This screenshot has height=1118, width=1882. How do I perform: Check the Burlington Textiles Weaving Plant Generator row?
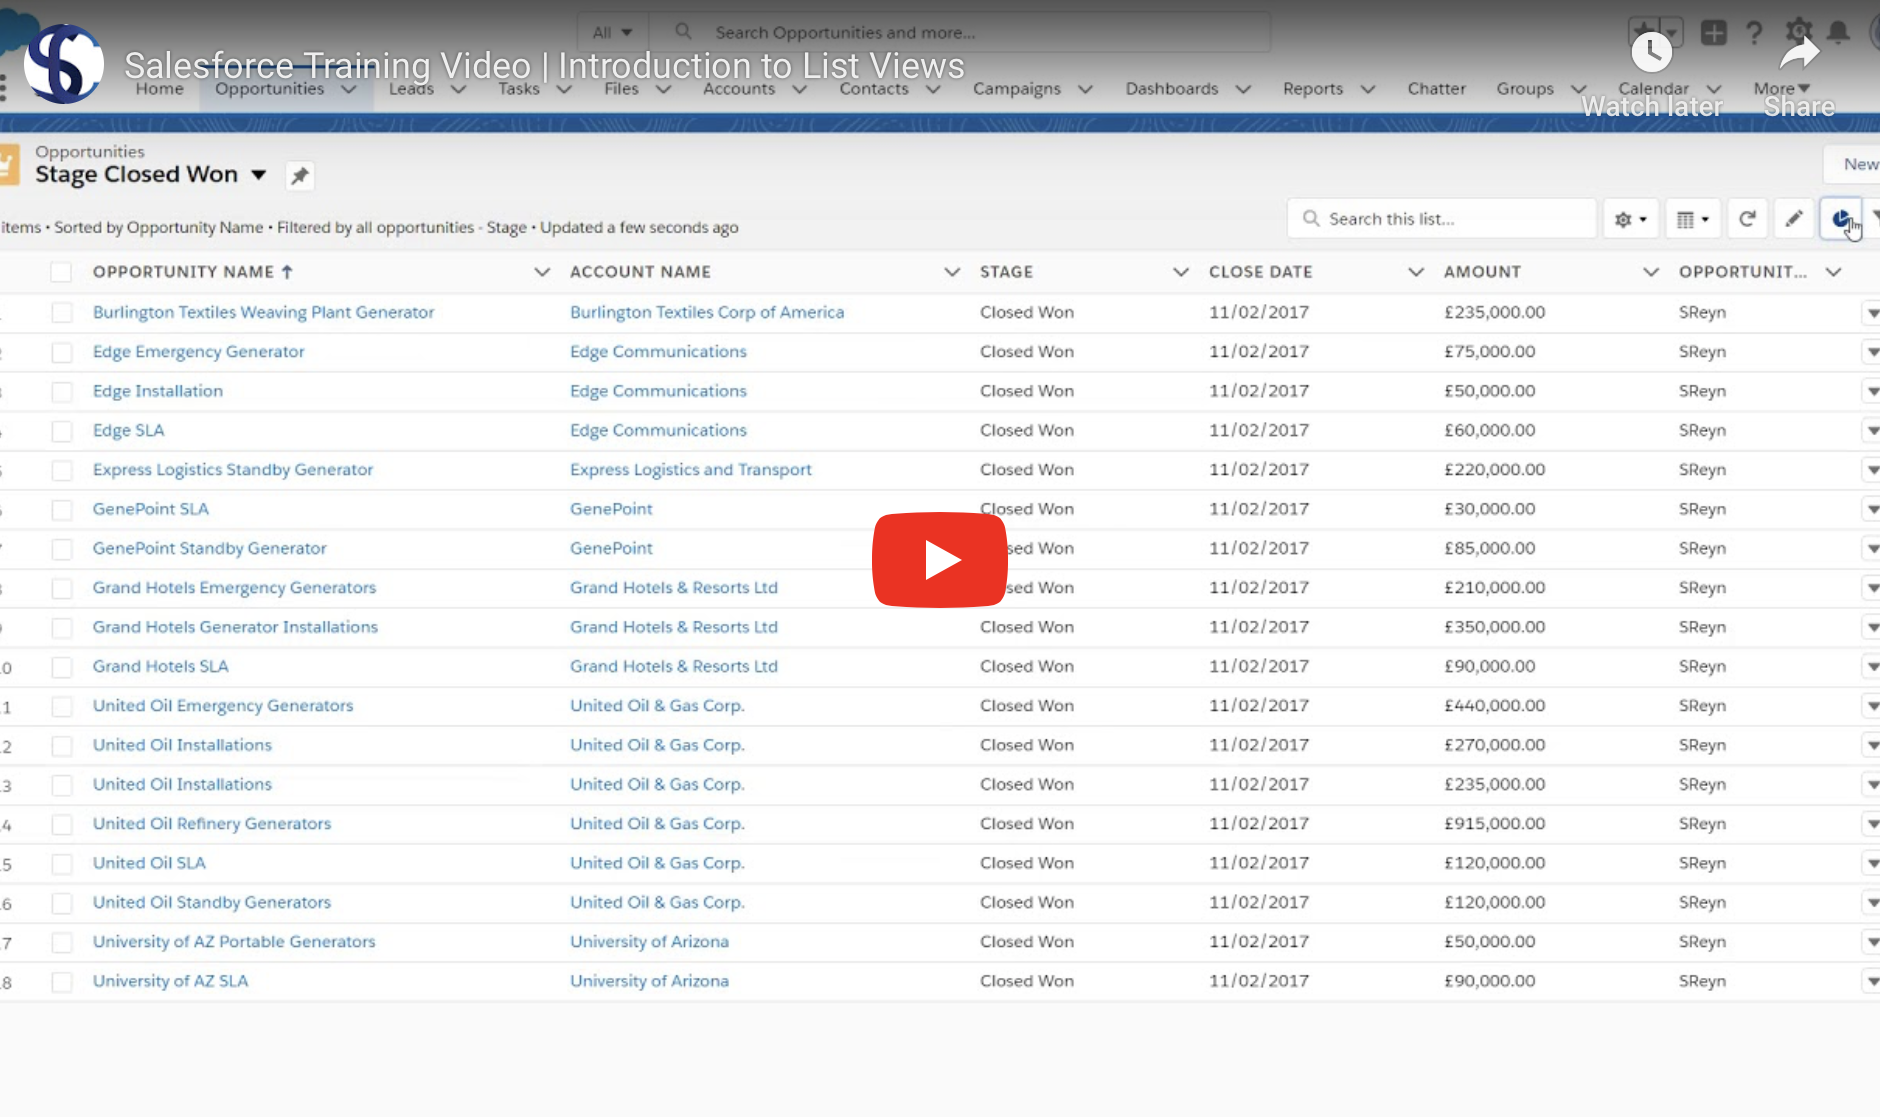coord(62,313)
